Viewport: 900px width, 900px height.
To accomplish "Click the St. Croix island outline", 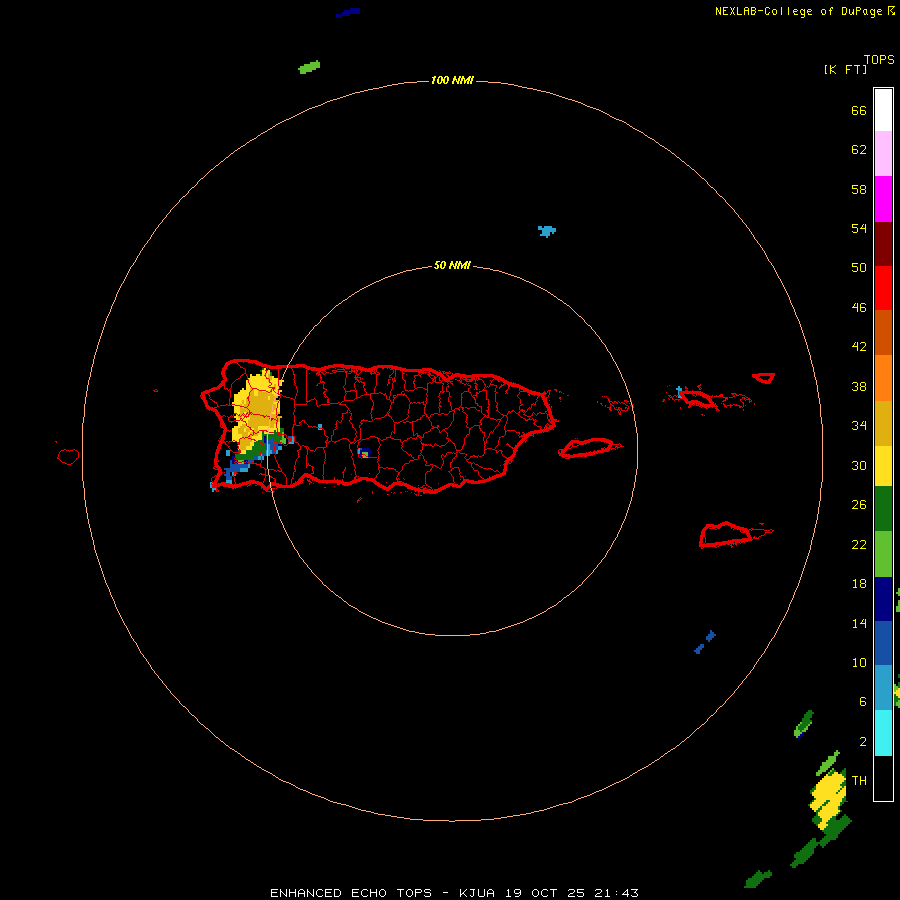I will coord(726,535).
